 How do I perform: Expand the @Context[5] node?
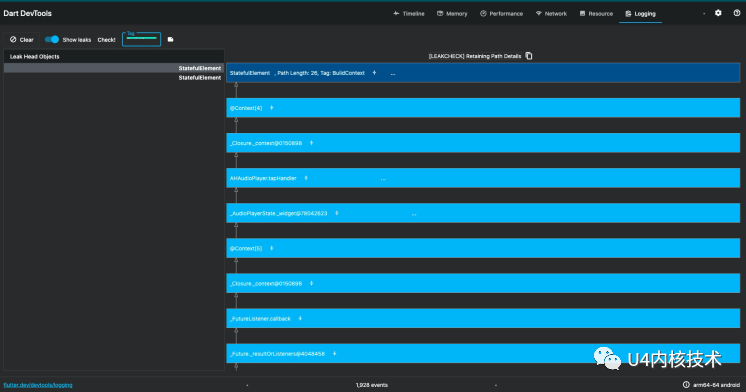272,248
